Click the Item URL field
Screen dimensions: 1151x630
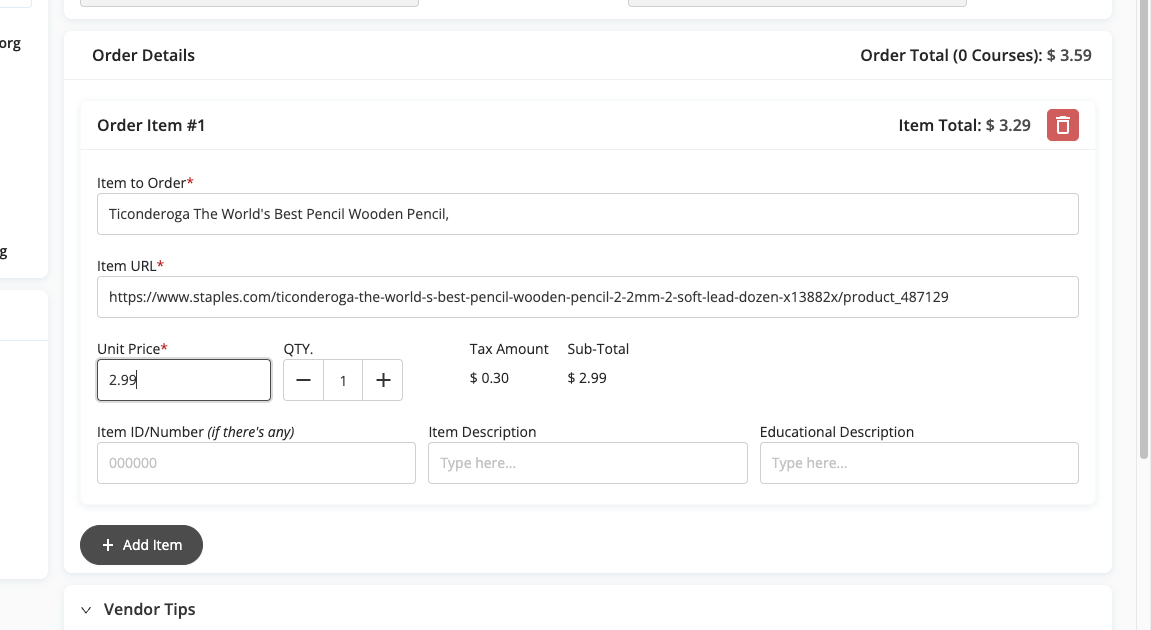click(587, 297)
